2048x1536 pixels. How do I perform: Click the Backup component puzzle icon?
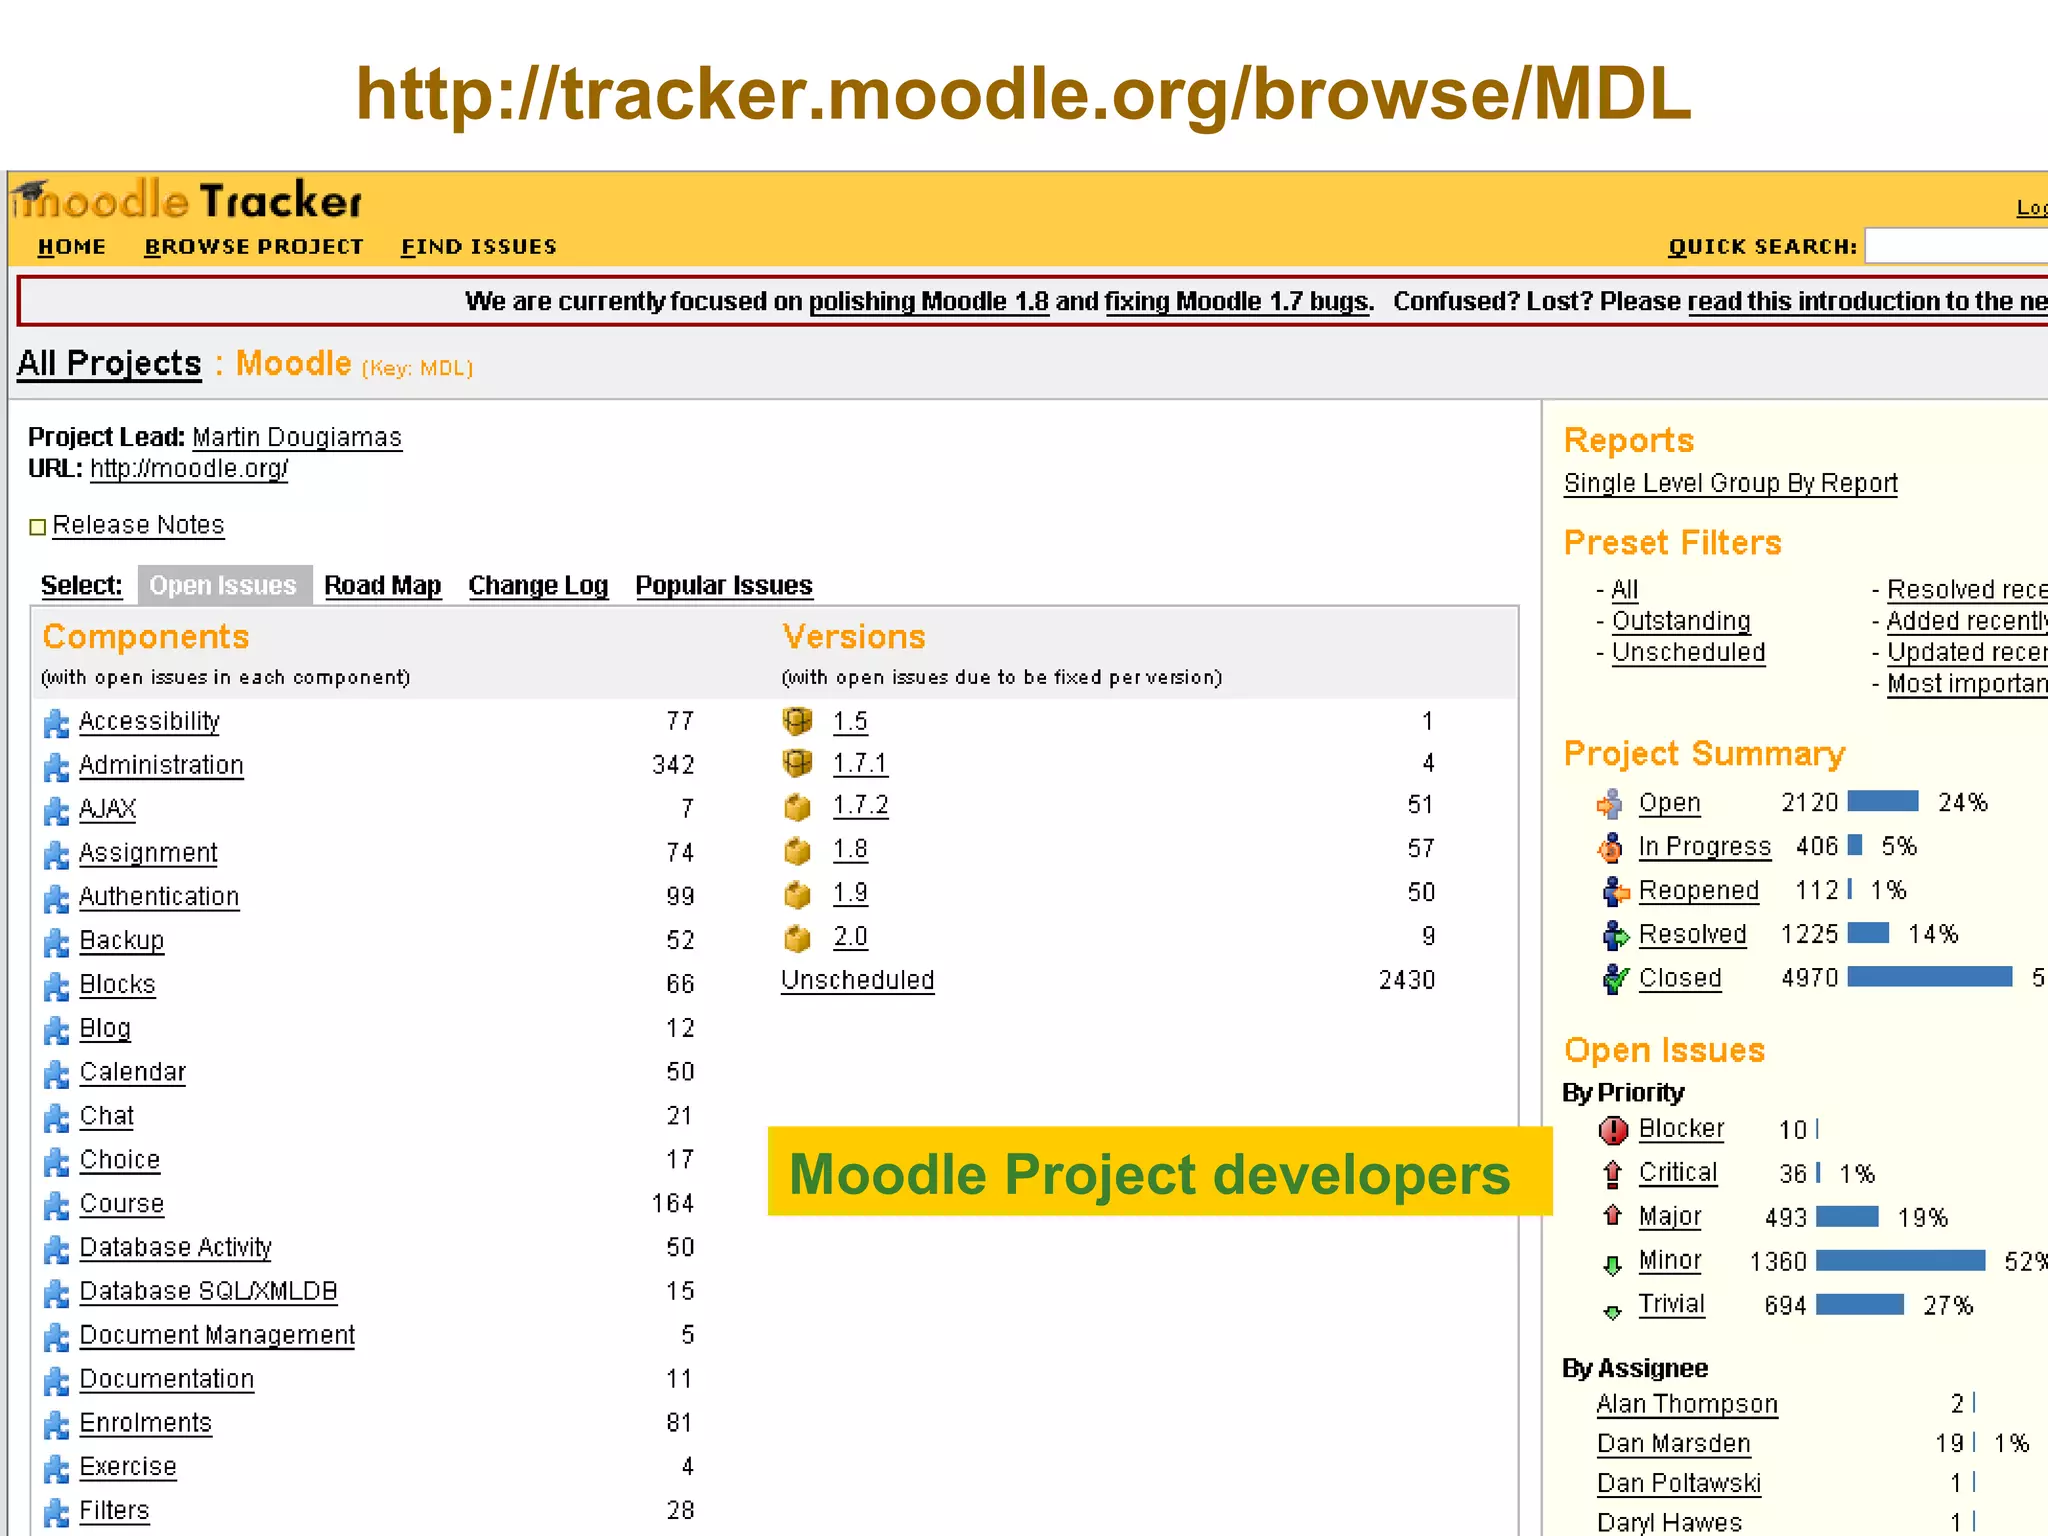(57, 943)
